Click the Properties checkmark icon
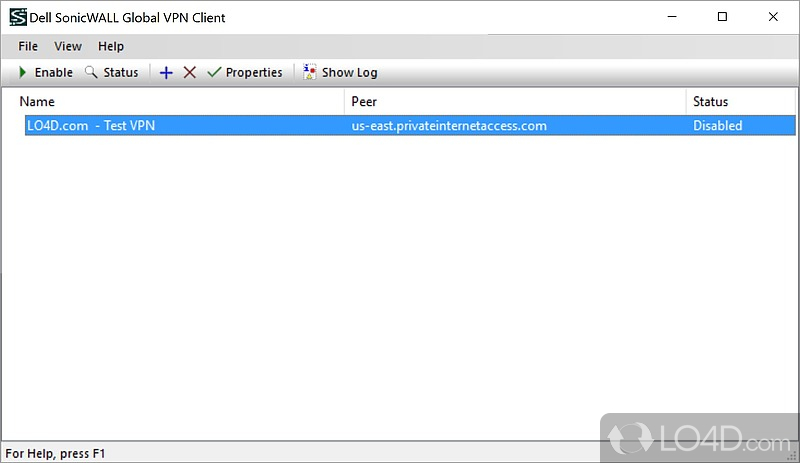Viewport: 800px width, 463px height. pyautogui.click(x=214, y=72)
